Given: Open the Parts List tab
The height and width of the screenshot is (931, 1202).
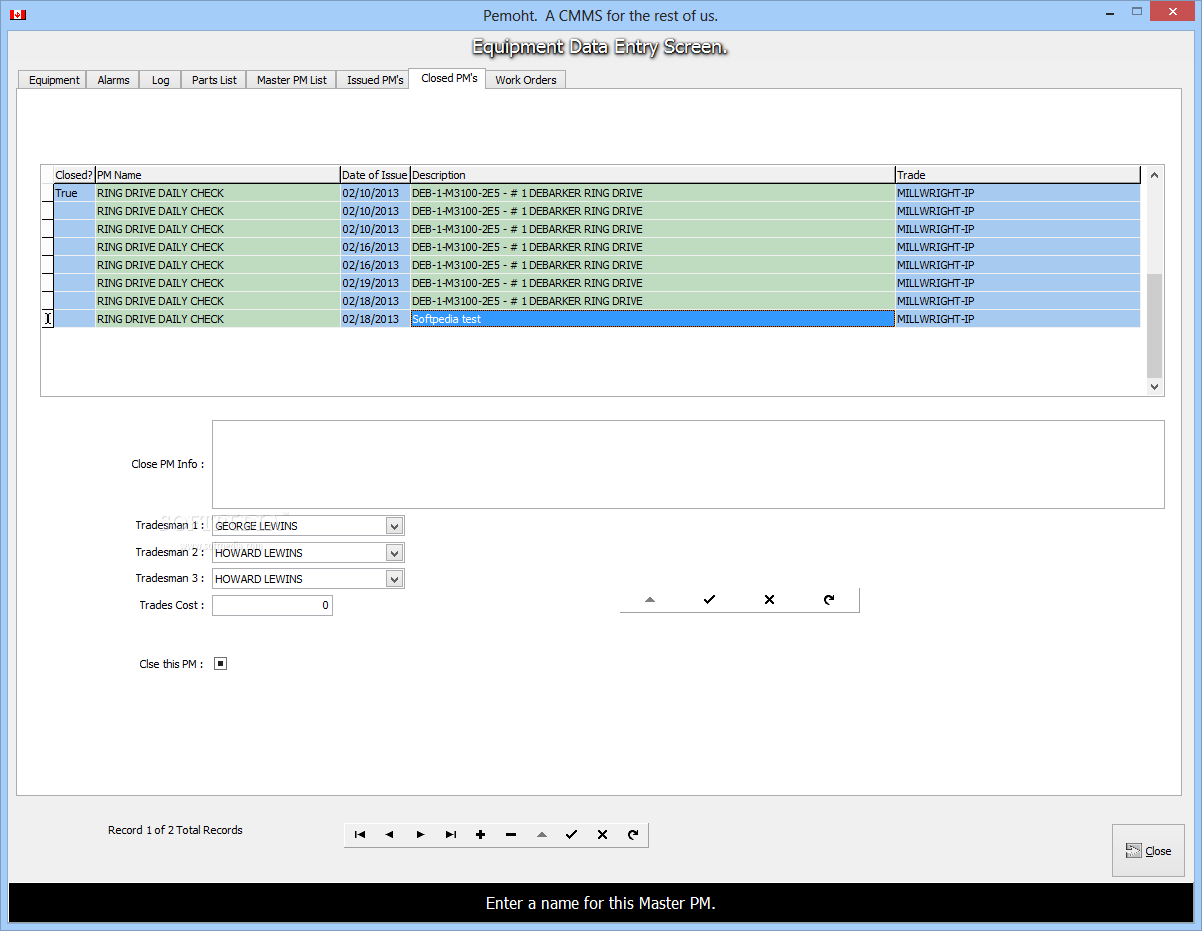Looking at the screenshot, I should [214, 80].
